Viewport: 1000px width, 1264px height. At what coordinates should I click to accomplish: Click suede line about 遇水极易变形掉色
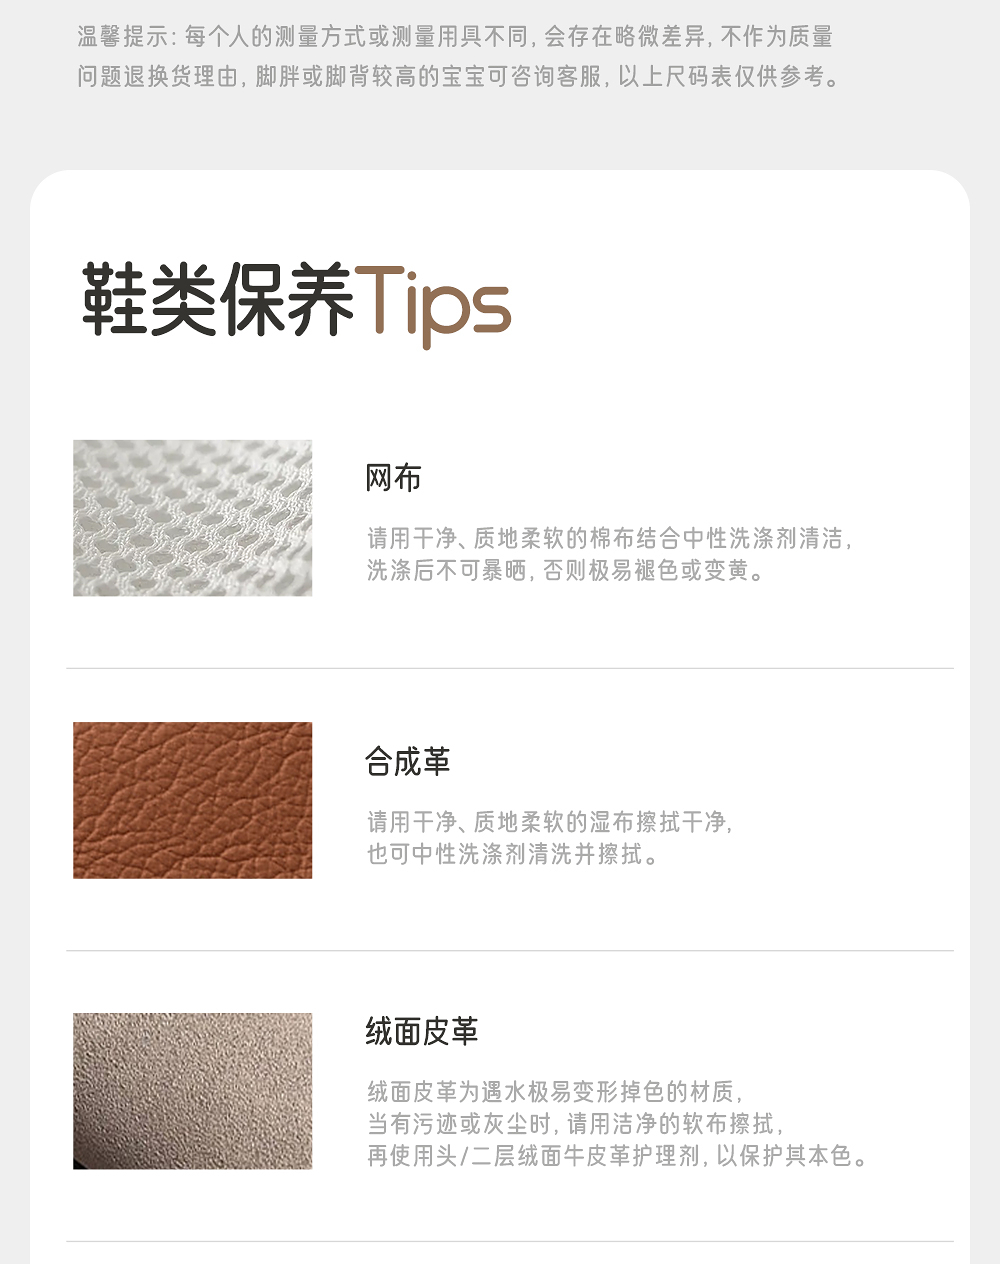coord(555,1091)
